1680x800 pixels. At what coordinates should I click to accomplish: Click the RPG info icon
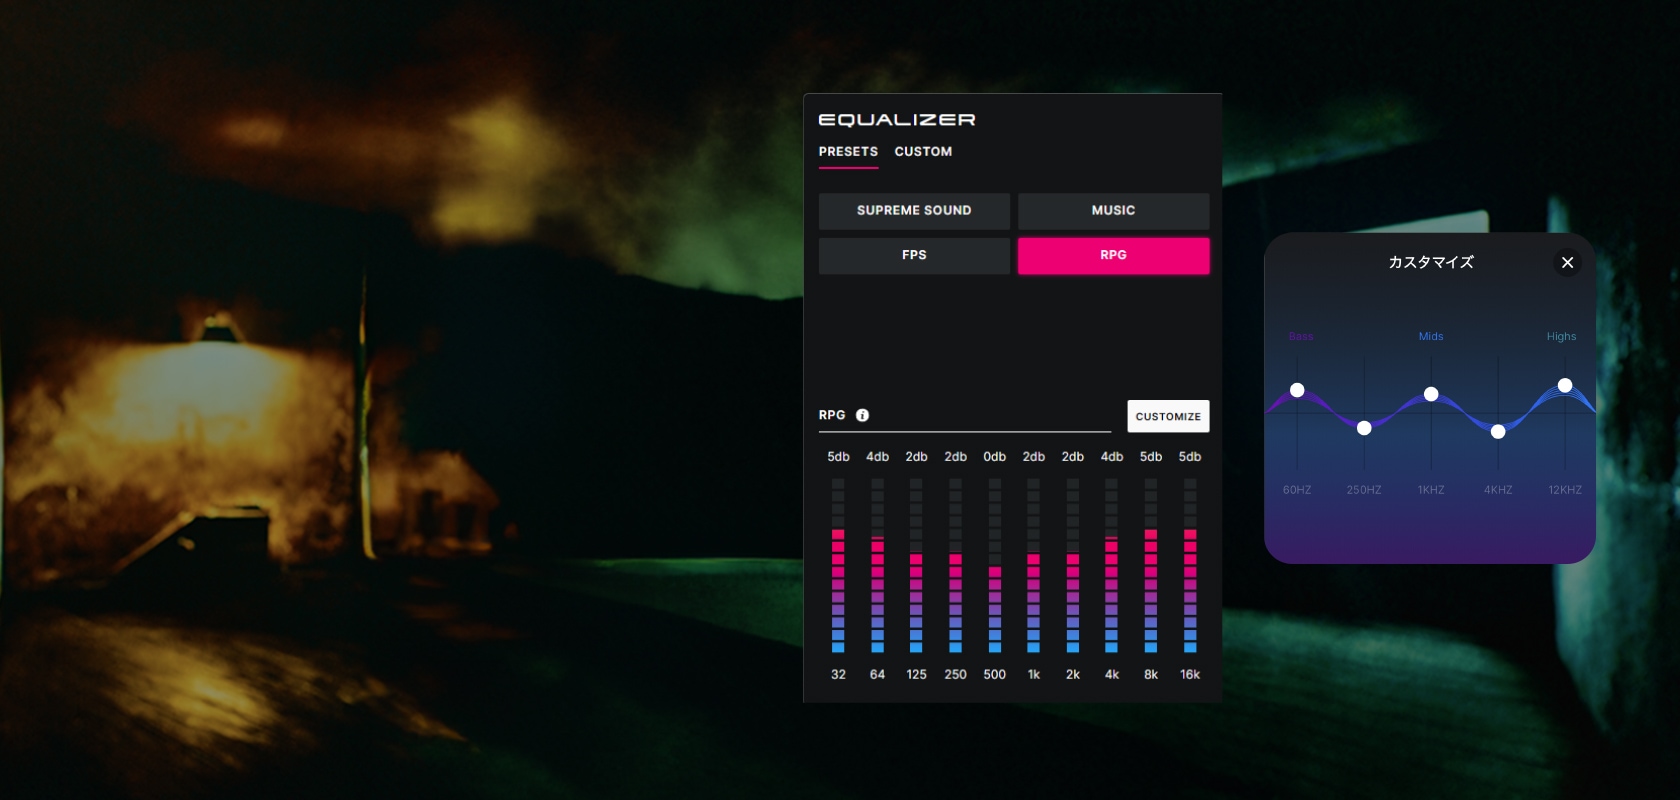click(x=862, y=415)
